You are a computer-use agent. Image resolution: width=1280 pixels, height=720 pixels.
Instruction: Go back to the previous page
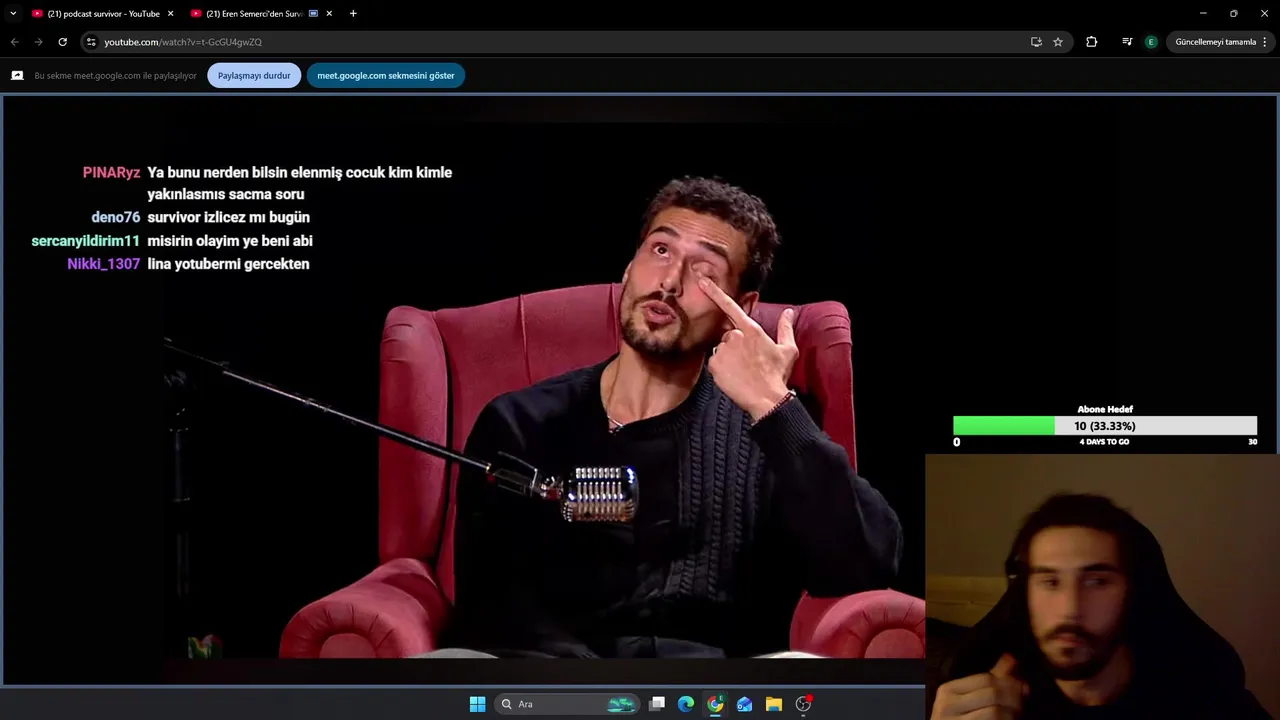point(14,42)
